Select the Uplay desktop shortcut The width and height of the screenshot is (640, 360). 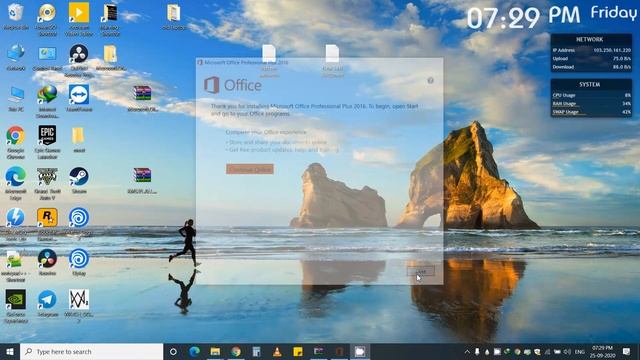click(x=79, y=262)
